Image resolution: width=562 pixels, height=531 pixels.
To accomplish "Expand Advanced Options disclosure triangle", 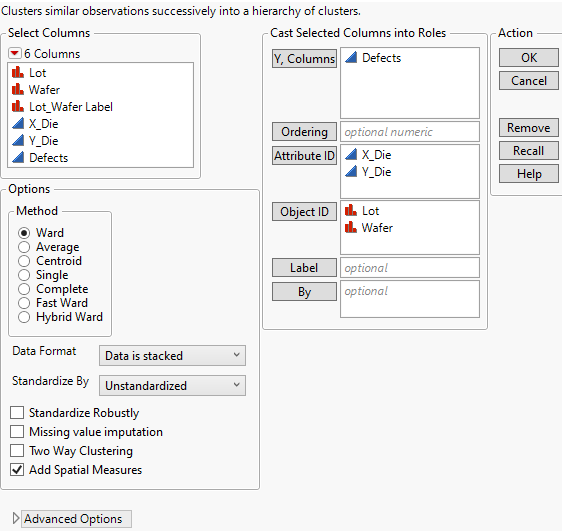I will [x=15, y=518].
